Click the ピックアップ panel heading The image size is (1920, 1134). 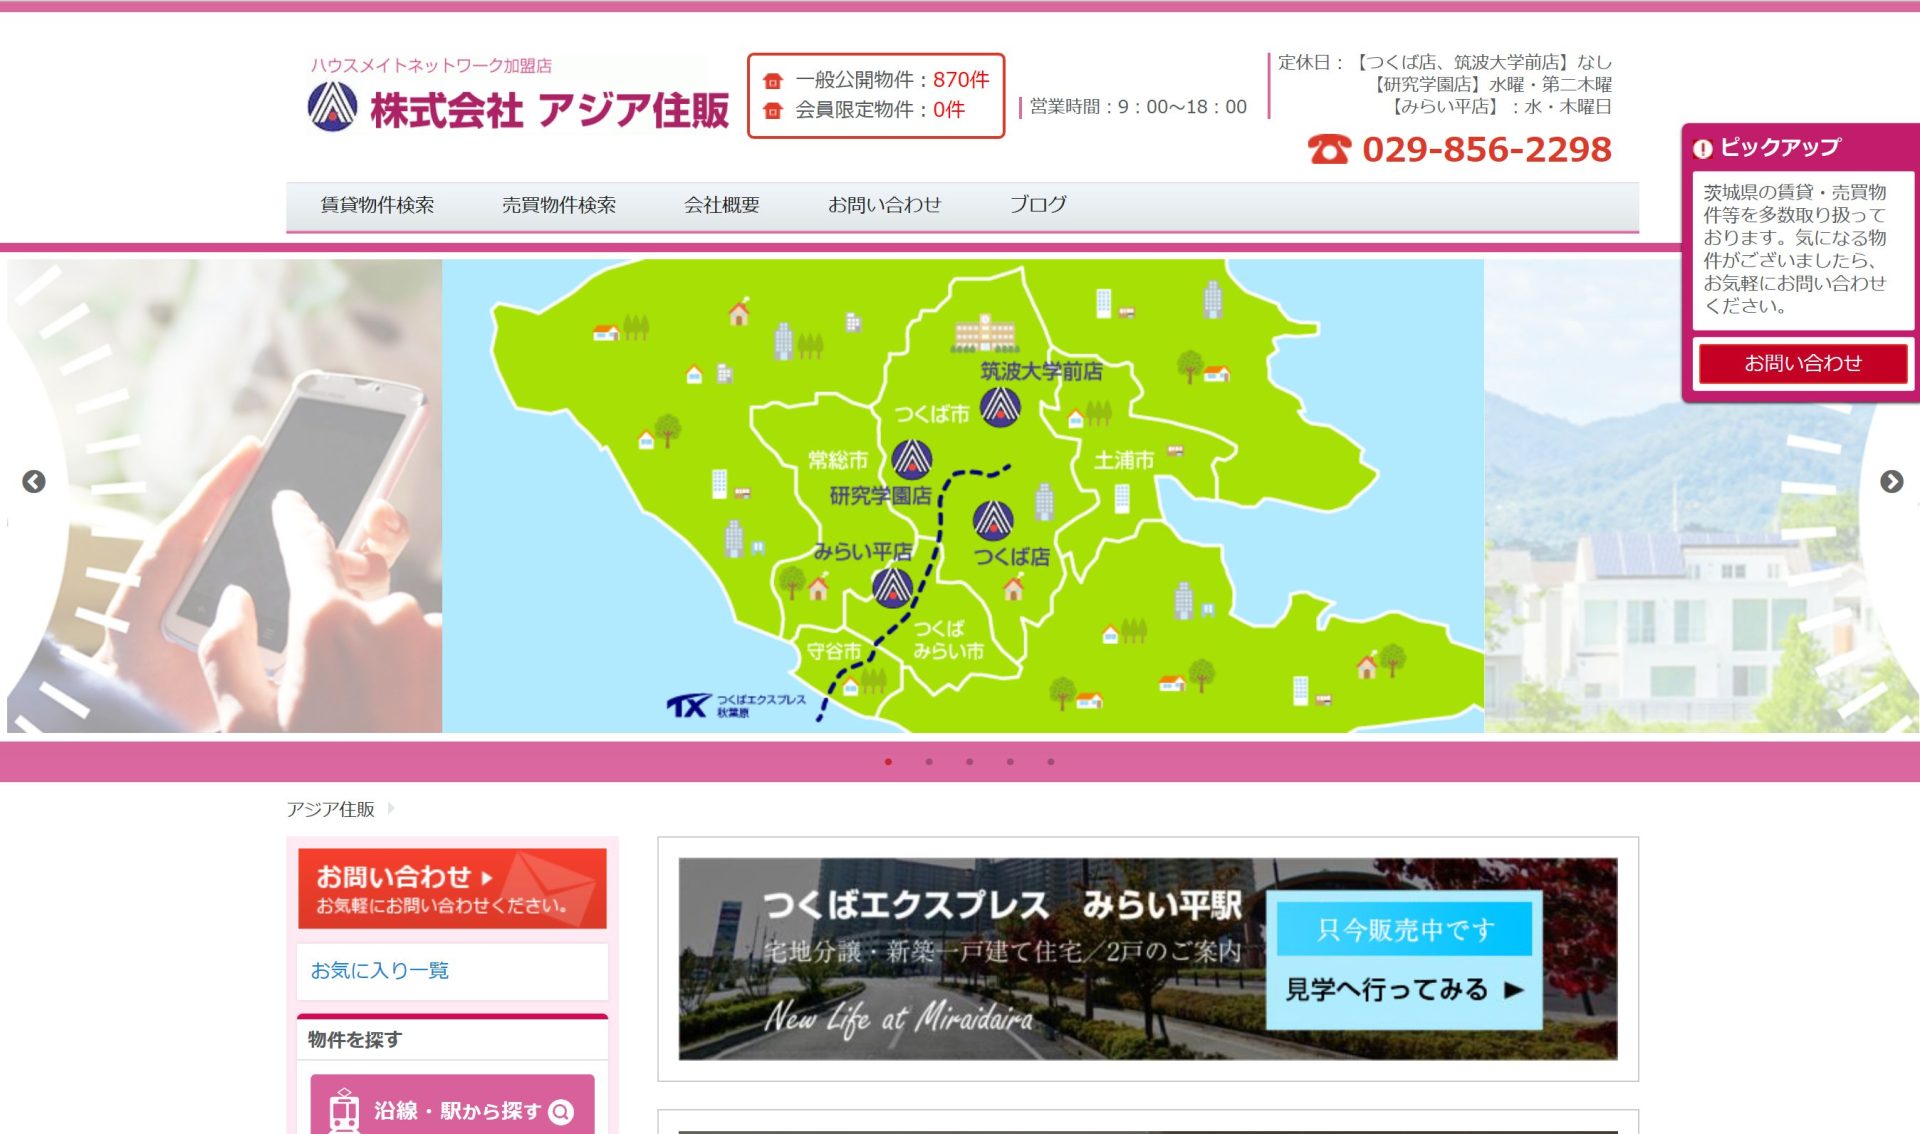click(1780, 148)
